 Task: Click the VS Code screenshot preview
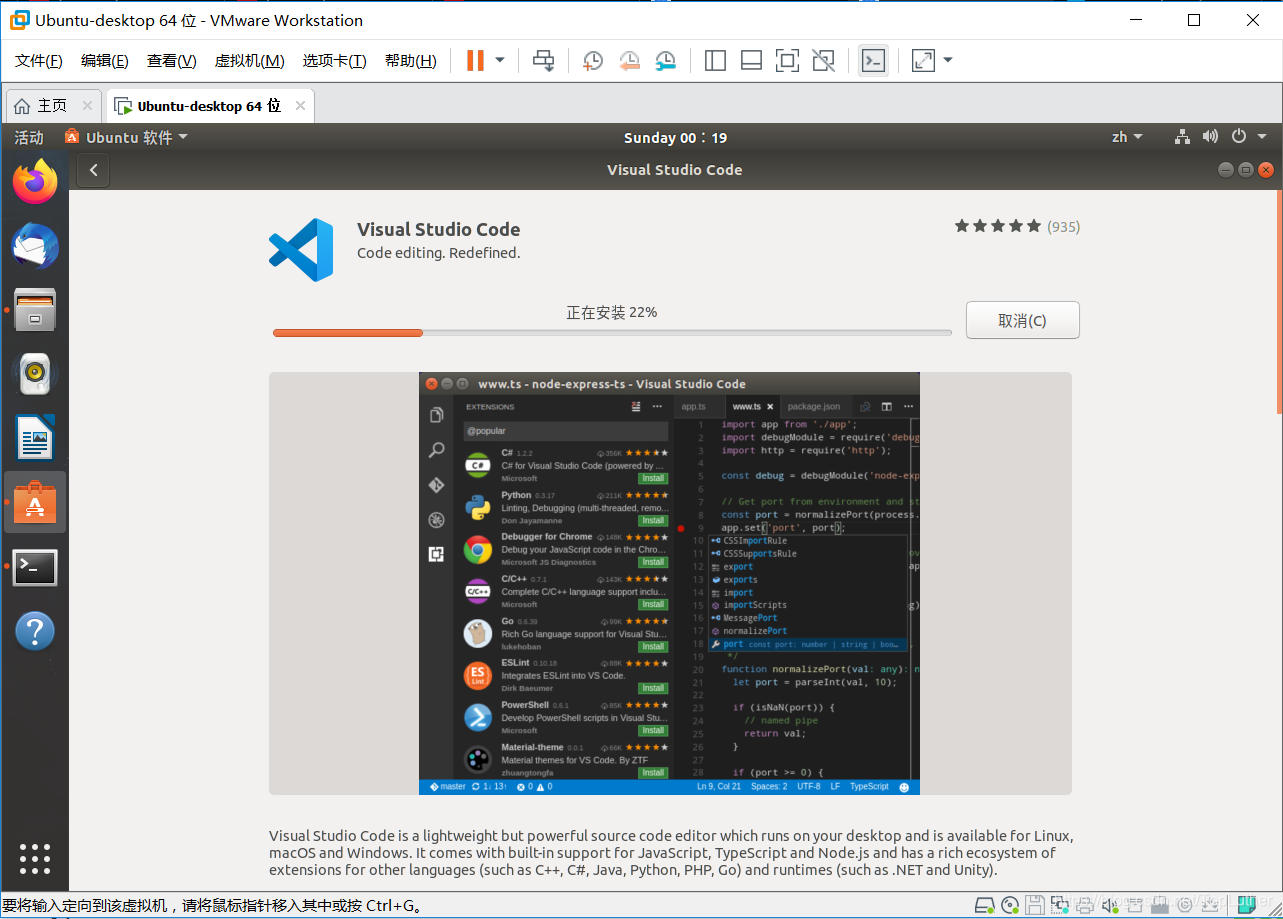(669, 584)
